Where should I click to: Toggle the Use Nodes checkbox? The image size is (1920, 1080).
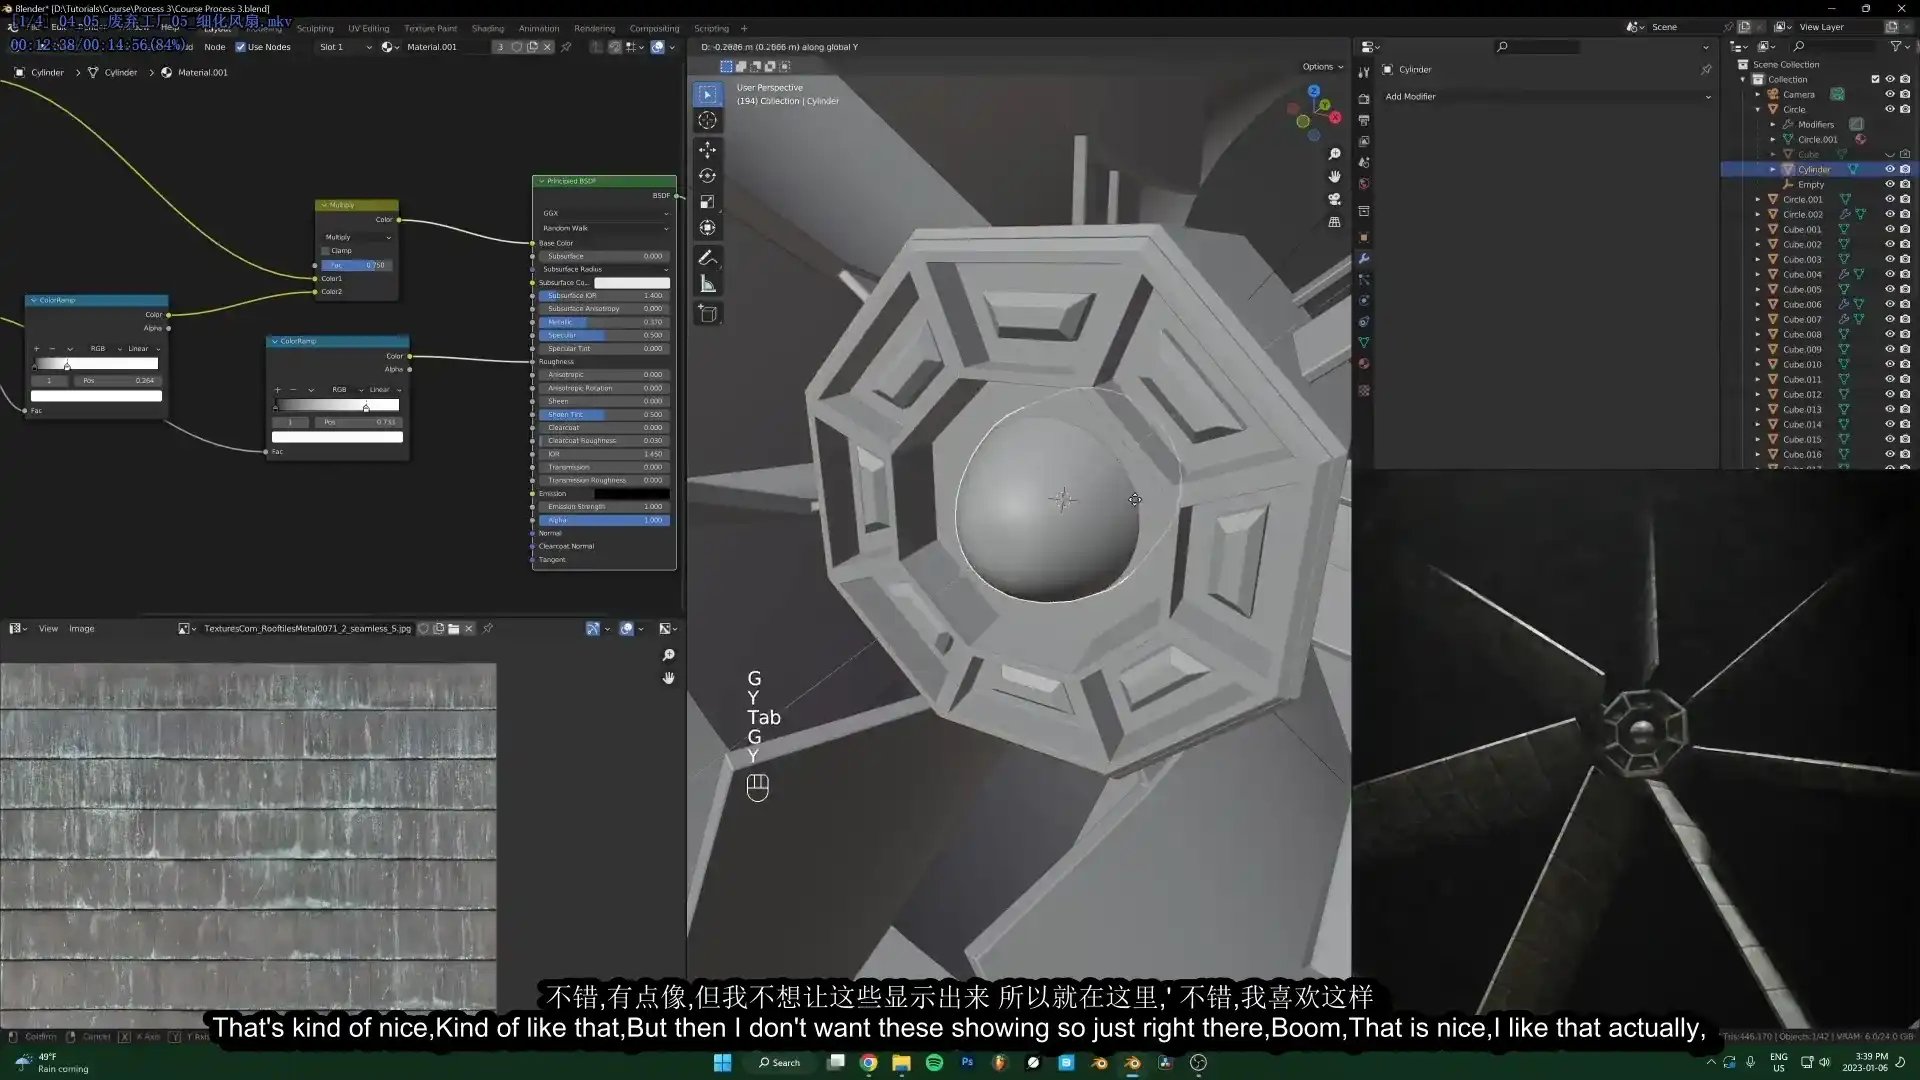(x=241, y=46)
